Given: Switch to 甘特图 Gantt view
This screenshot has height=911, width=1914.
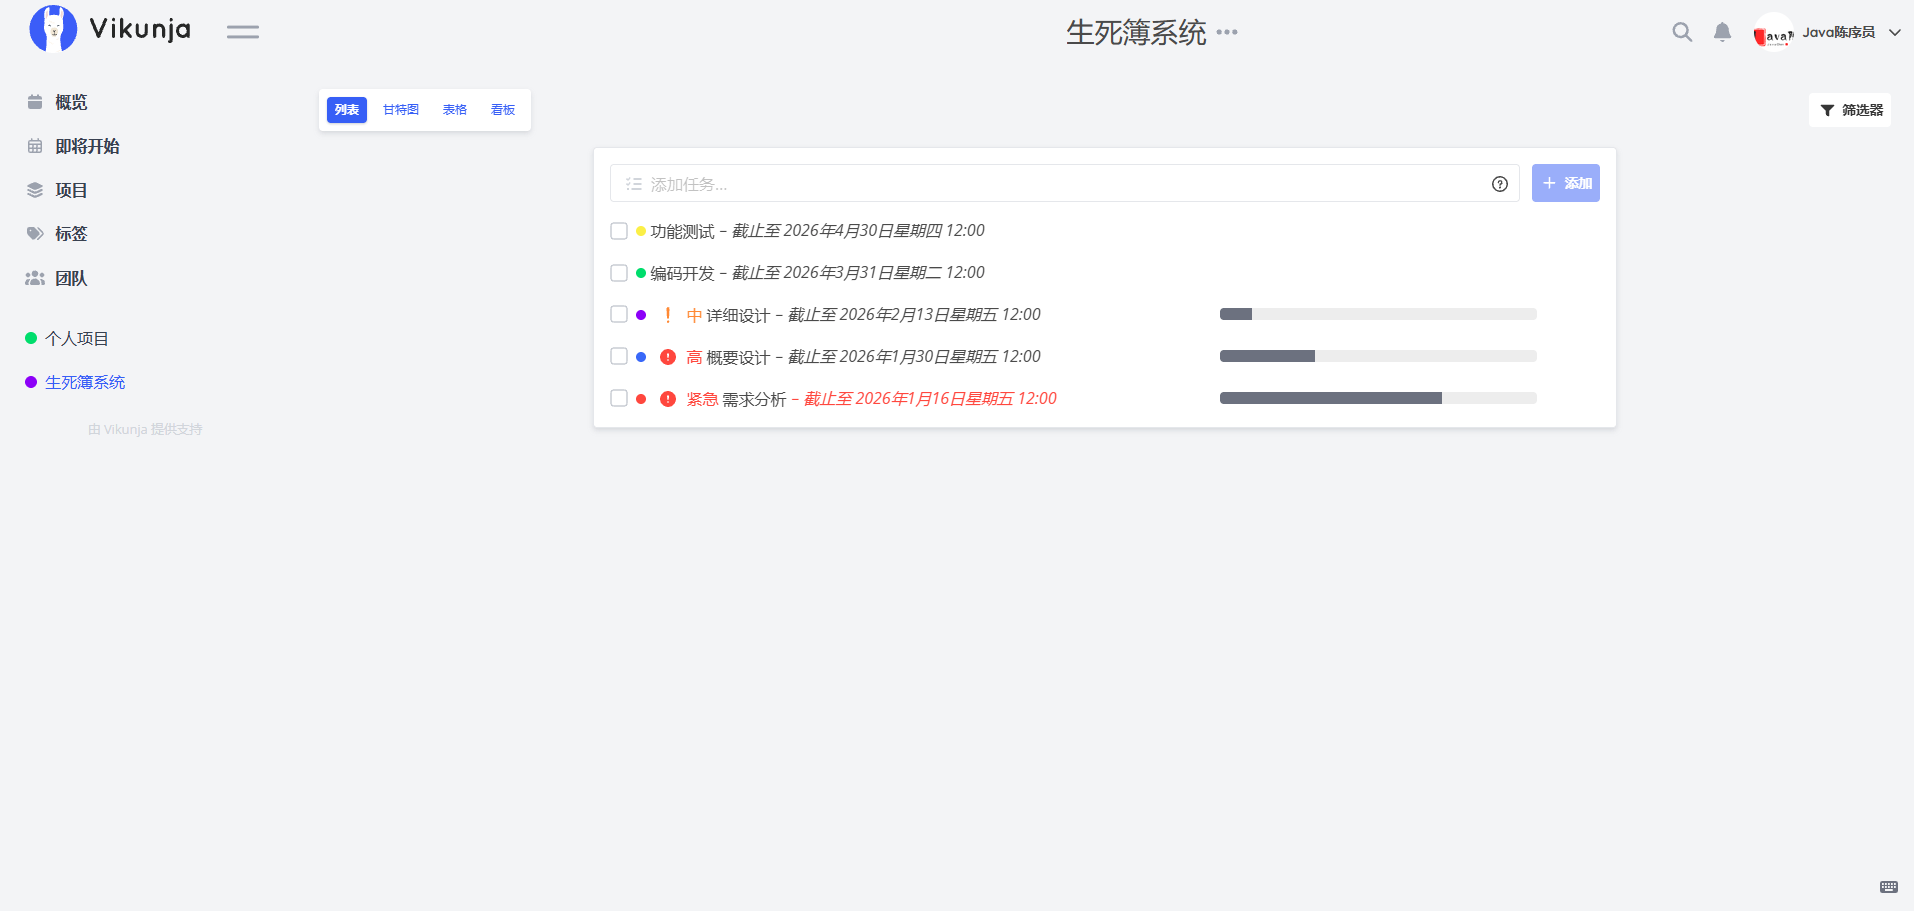Looking at the screenshot, I should pos(401,110).
